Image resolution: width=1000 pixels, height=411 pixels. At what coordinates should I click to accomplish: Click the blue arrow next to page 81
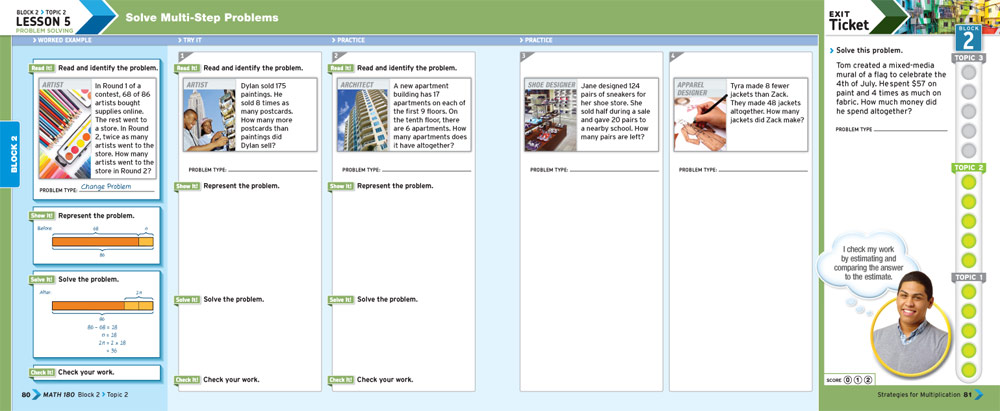pos(979,395)
